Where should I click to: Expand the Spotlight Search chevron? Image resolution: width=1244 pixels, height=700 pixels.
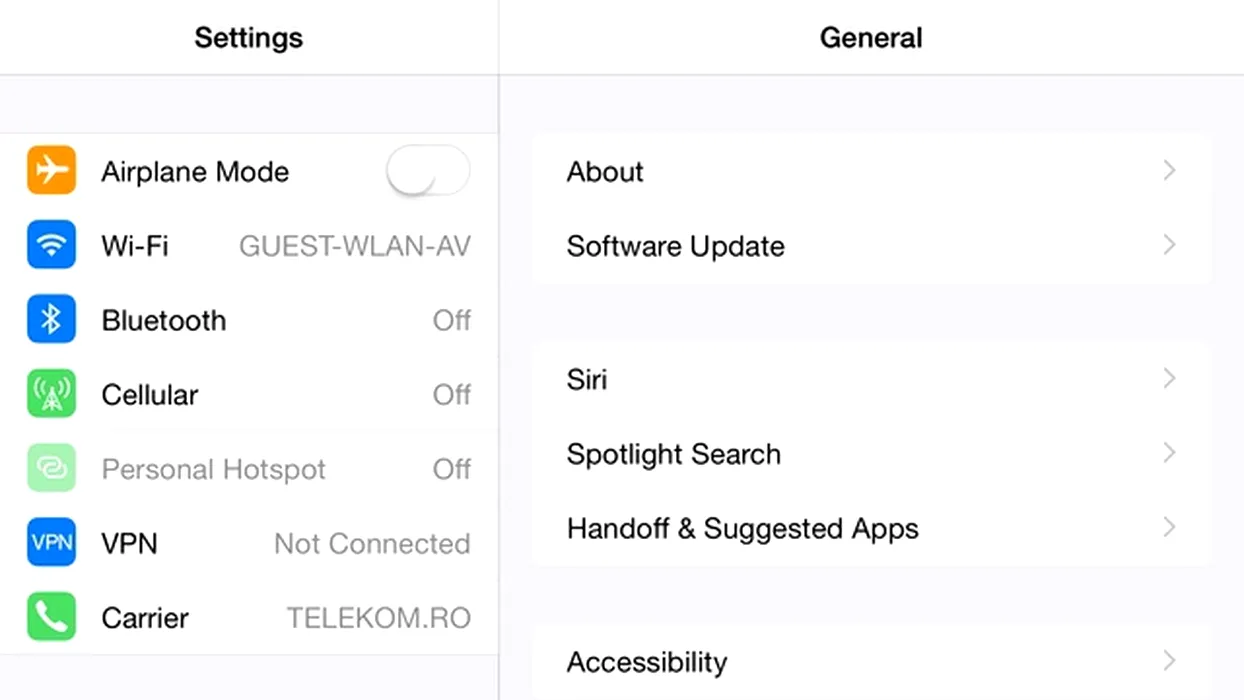1169,453
